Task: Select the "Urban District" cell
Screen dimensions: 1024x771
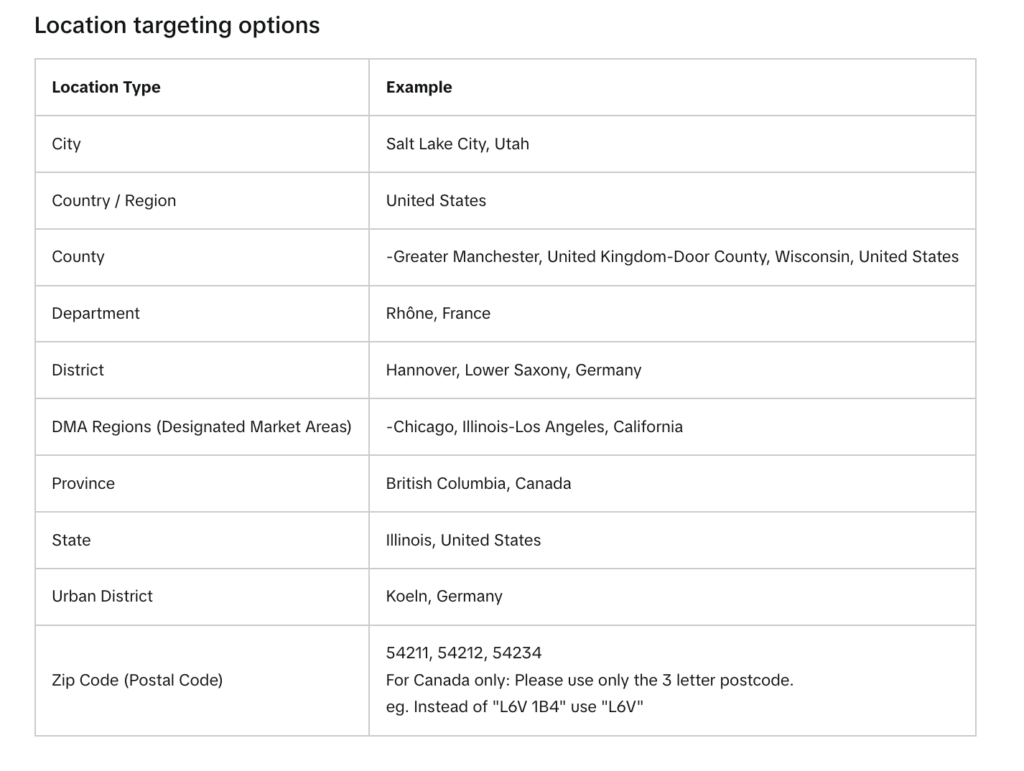Action: pos(102,596)
